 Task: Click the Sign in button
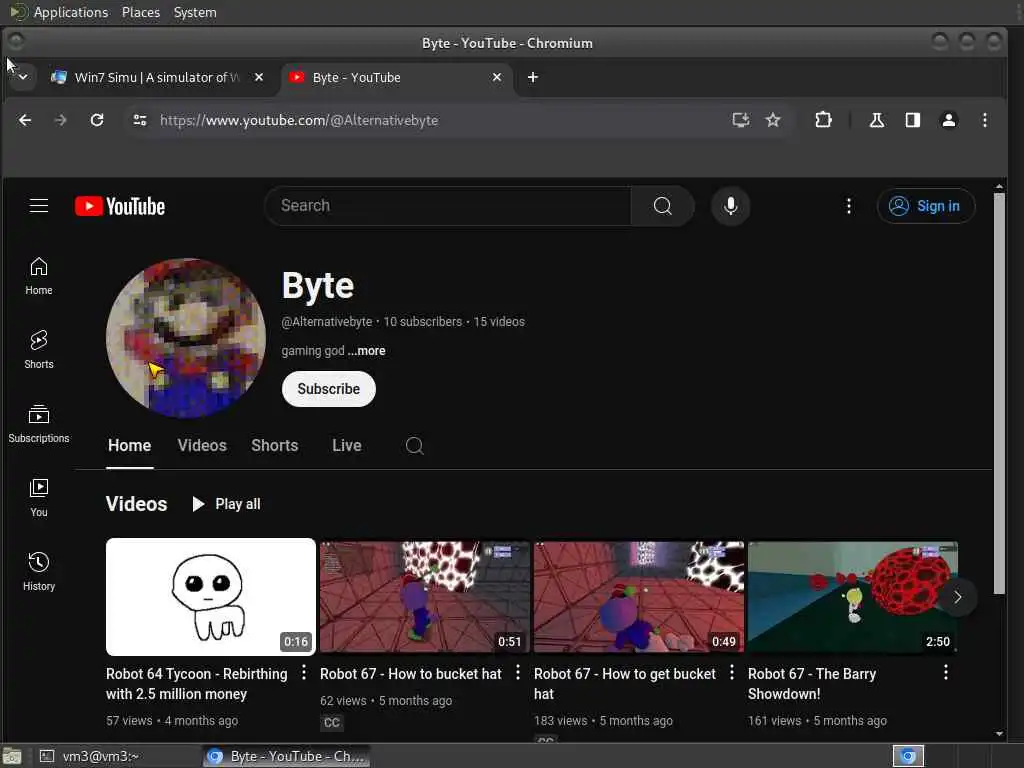click(x=925, y=206)
